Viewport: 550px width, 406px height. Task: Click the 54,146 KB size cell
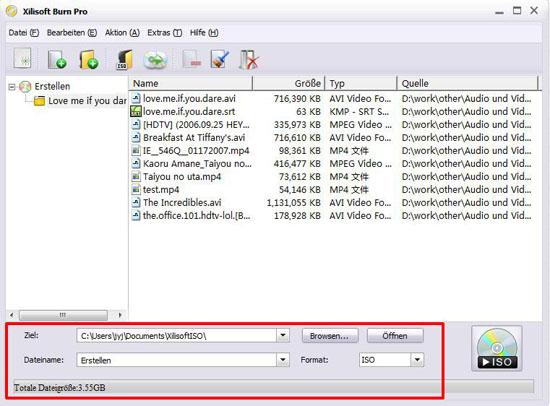pyautogui.click(x=300, y=190)
